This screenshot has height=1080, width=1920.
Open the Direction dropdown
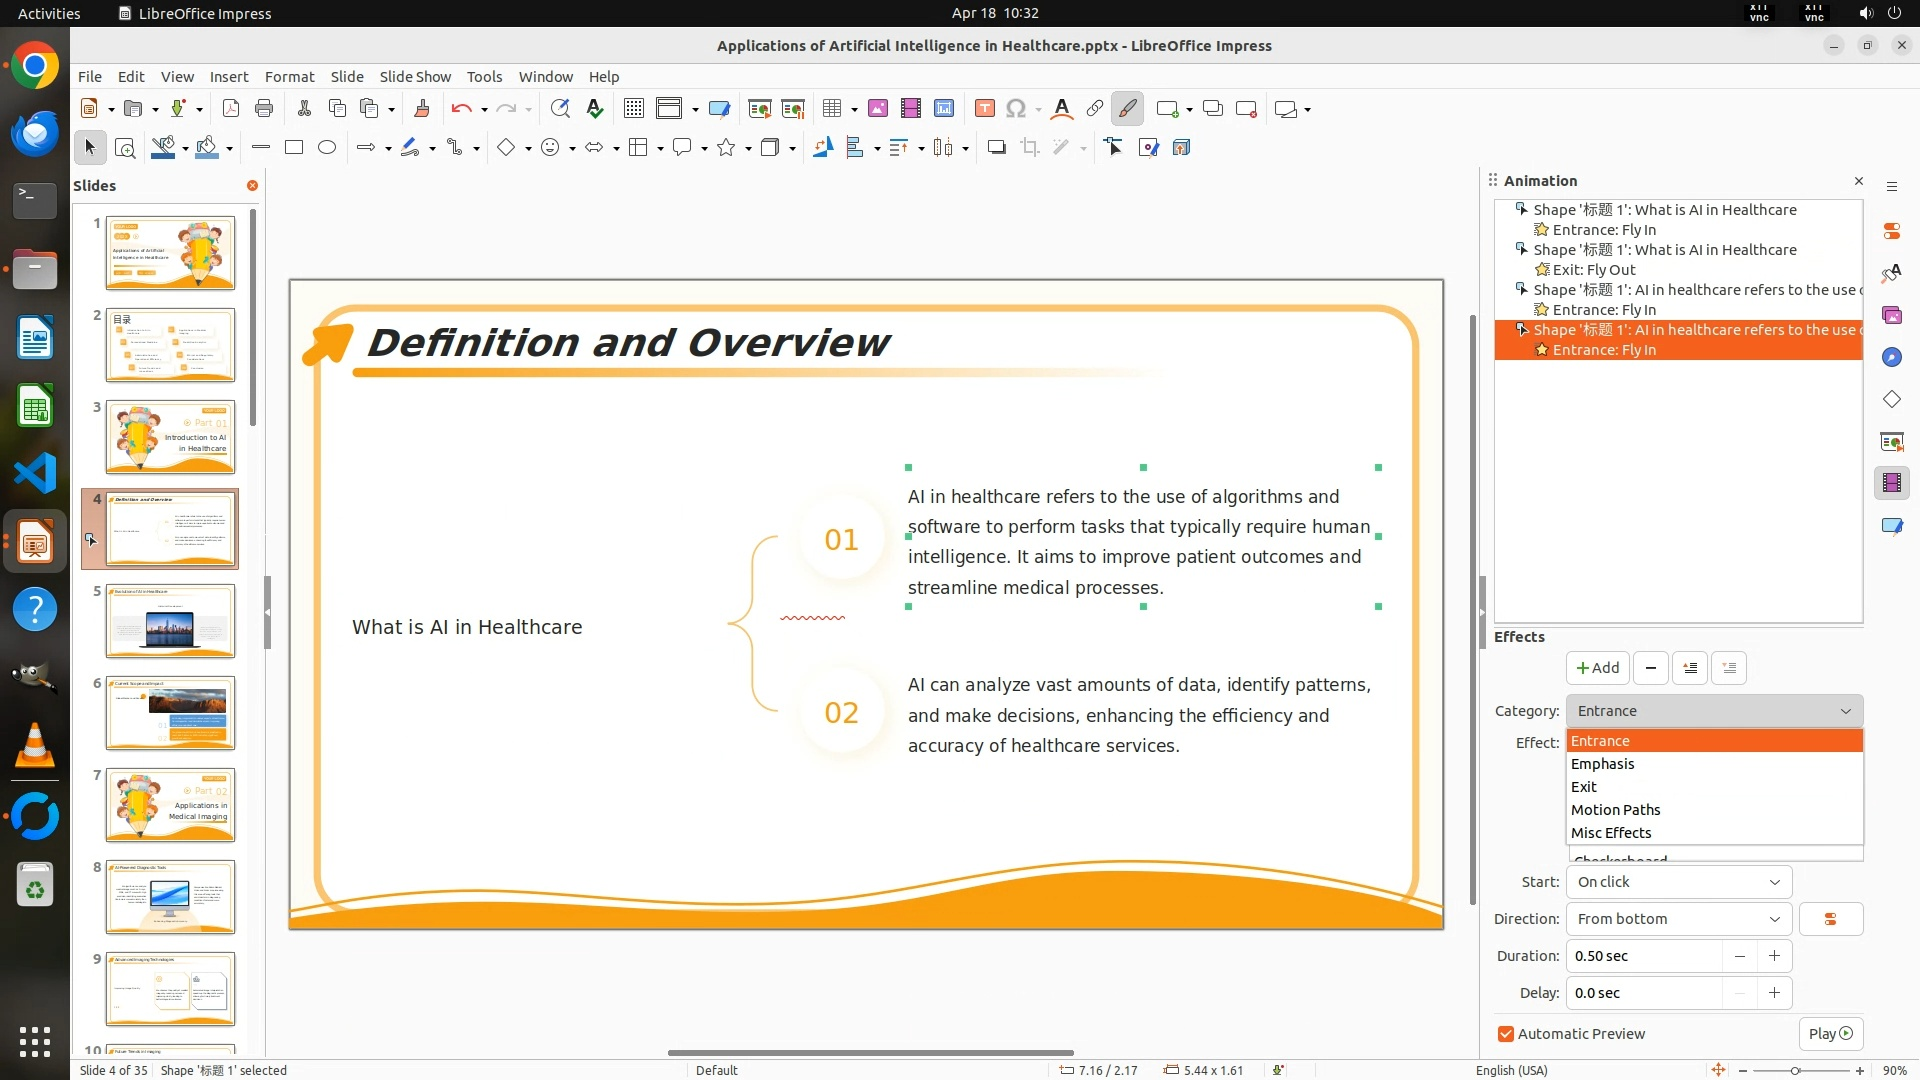(1678, 919)
